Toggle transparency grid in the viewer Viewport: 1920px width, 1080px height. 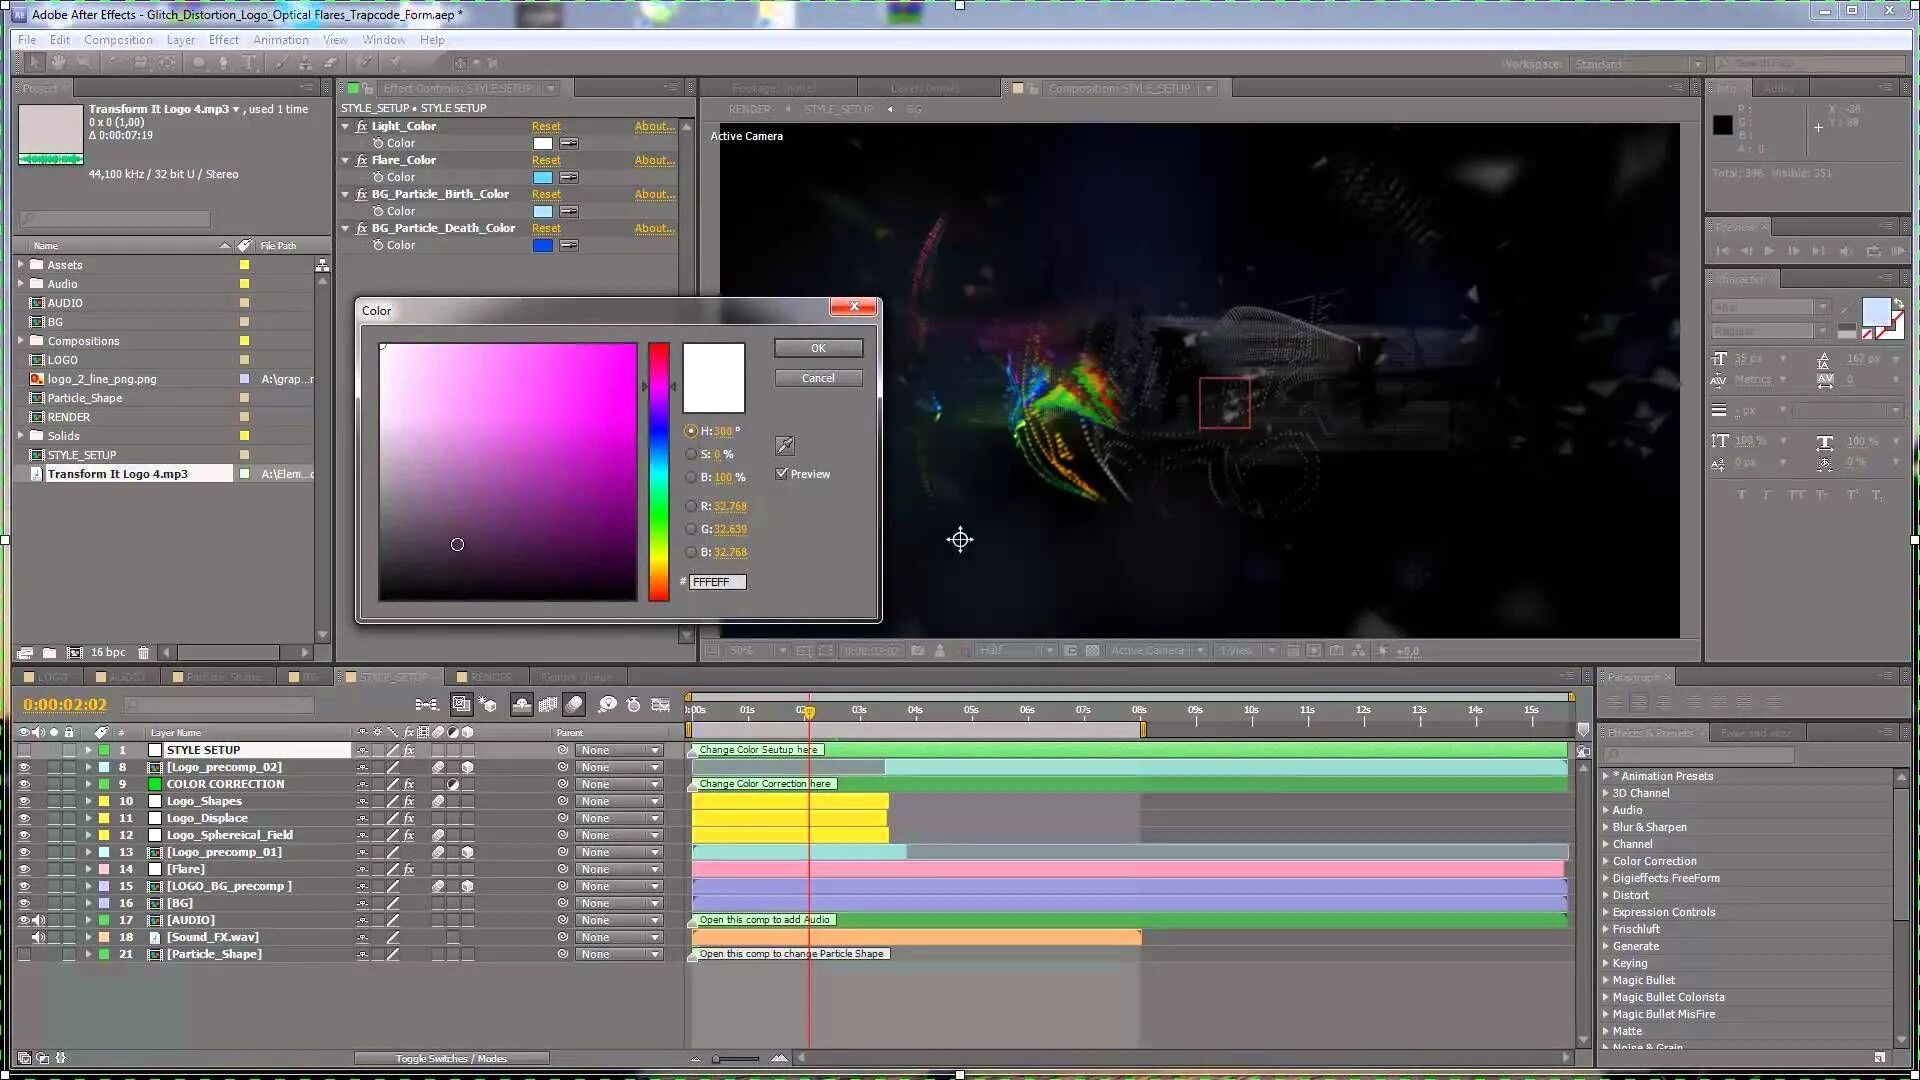(x=1092, y=650)
